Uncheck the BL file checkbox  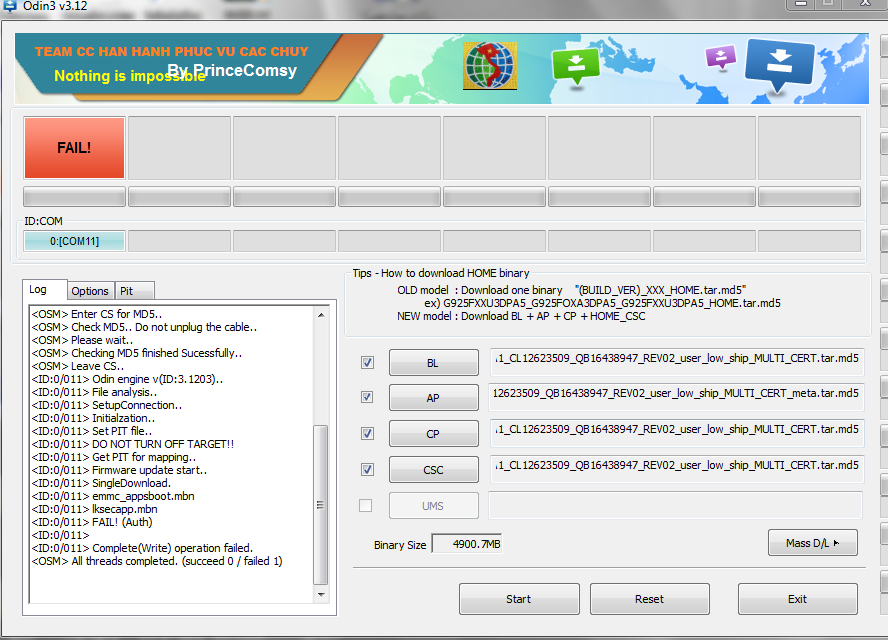[x=367, y=362]
